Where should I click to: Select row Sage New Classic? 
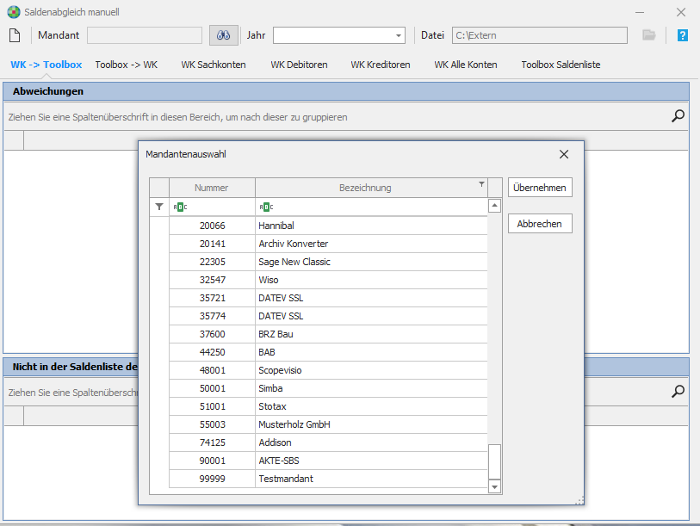tap(328, 262)
